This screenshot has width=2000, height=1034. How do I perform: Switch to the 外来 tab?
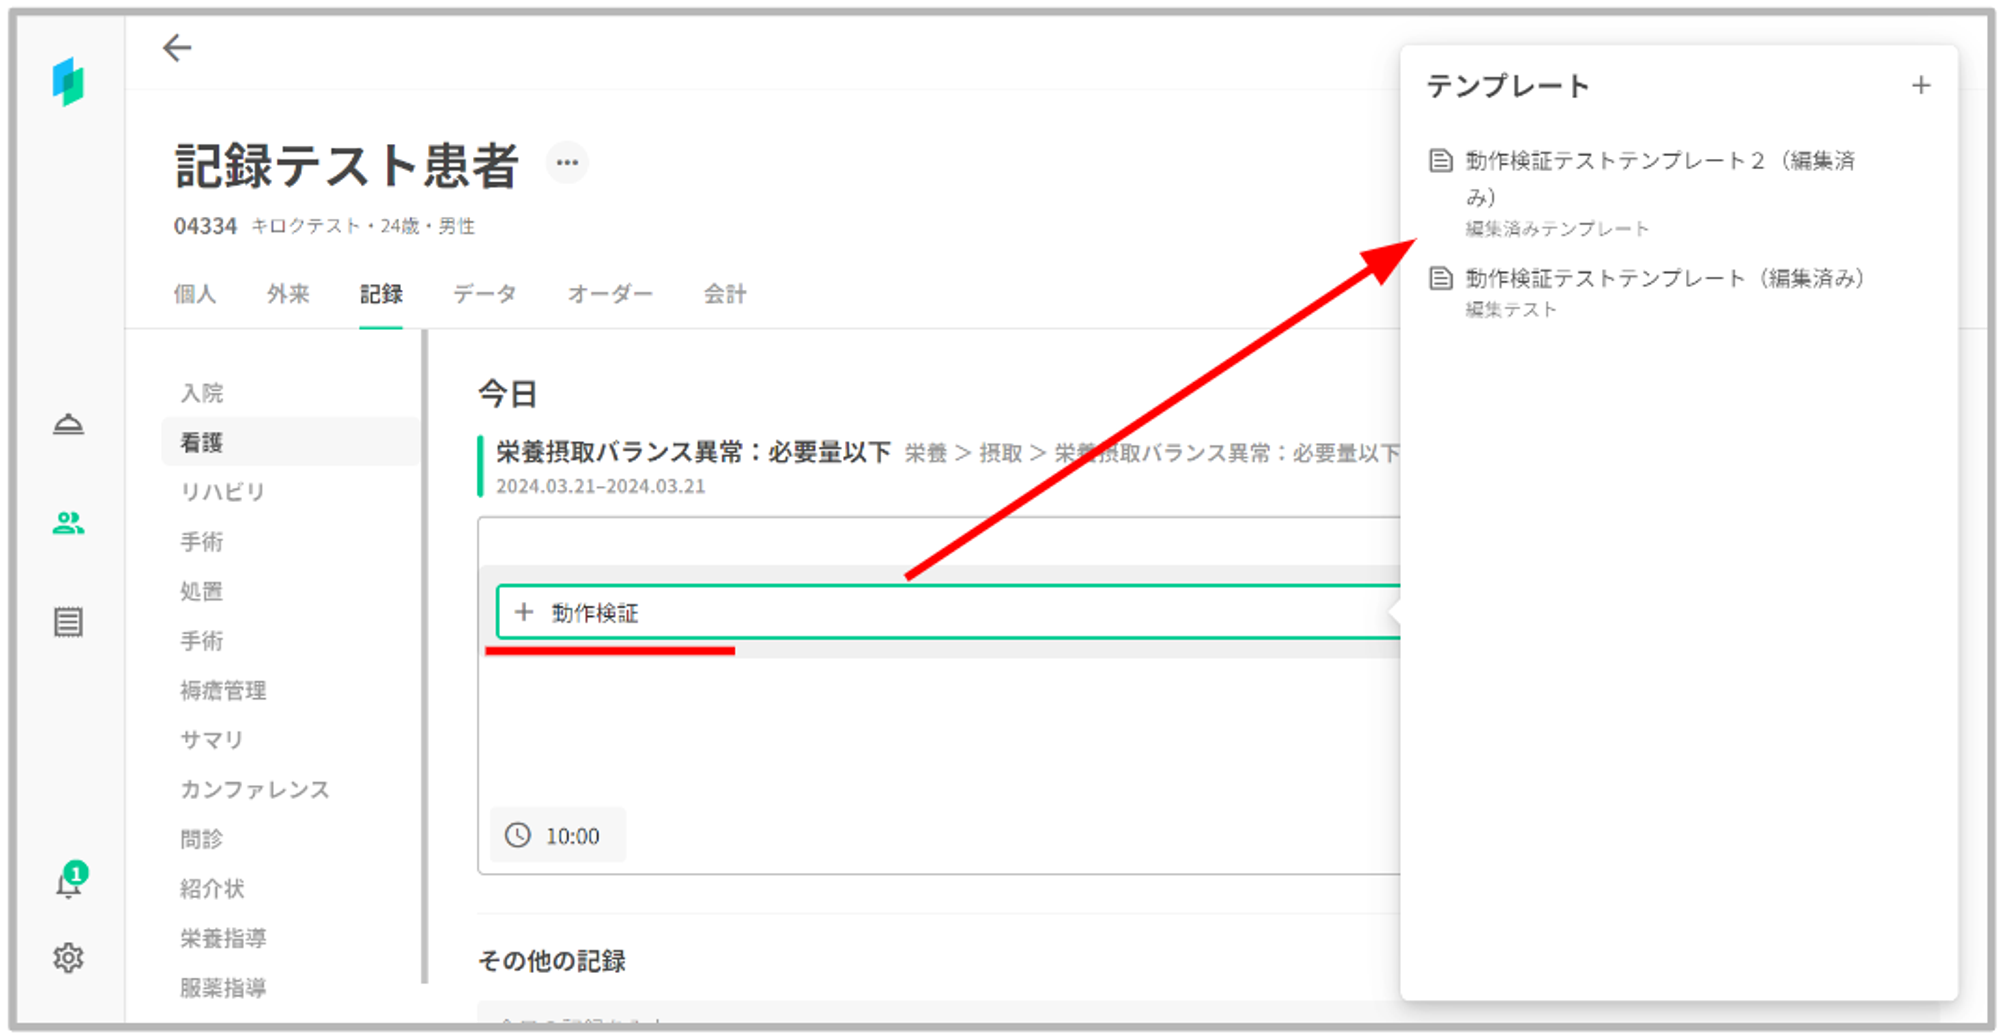click(x=288, y=294)
